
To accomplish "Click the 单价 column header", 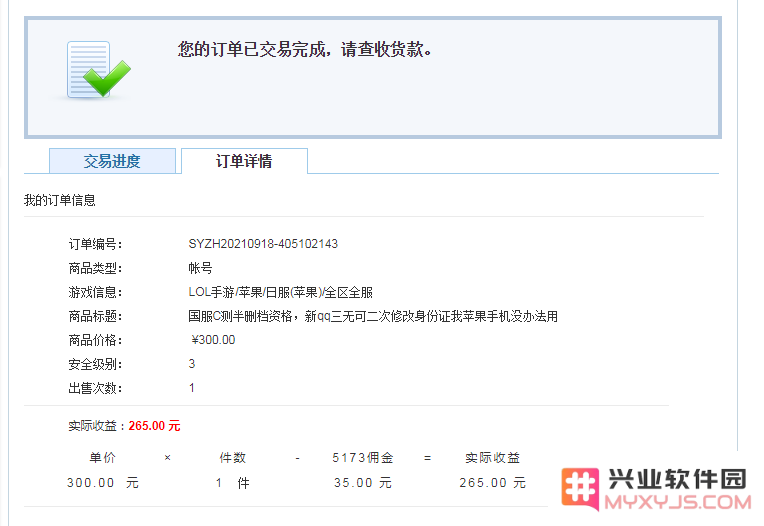I will [103, 458].
